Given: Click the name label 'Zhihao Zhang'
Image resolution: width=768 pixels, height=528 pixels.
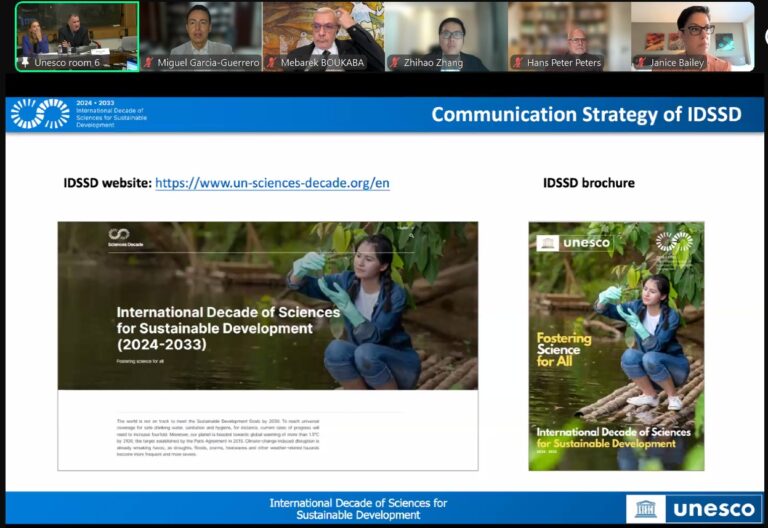Looking at the screenshot, I should 433,63.
